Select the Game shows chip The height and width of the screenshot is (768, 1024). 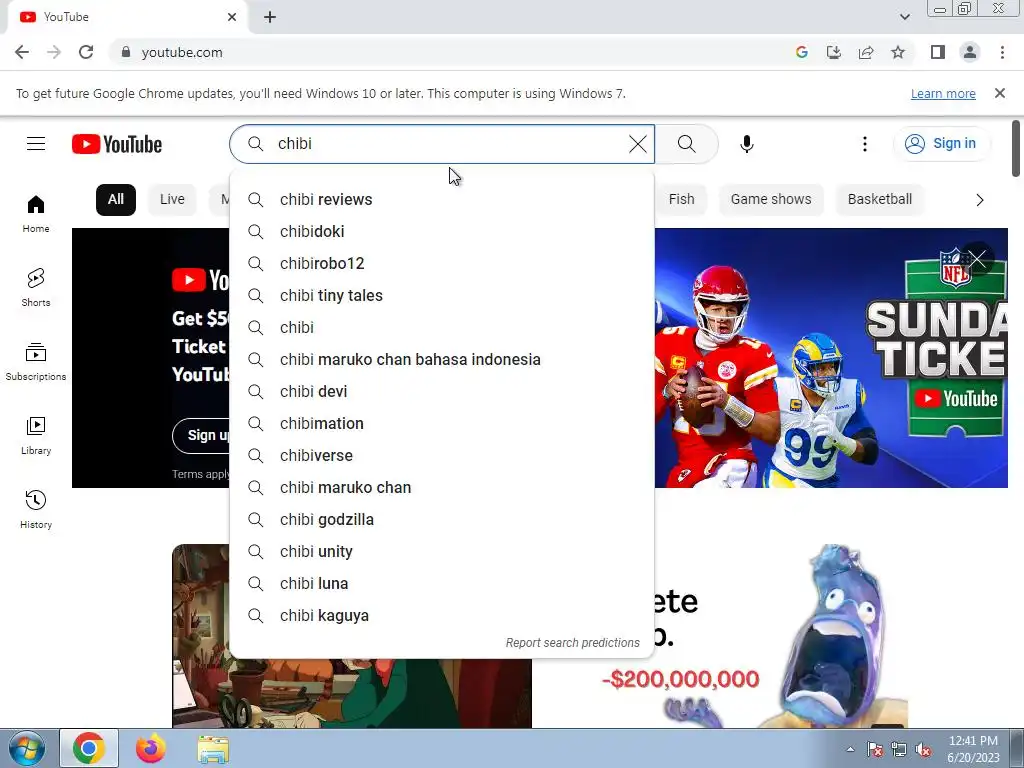pos(771,199)
